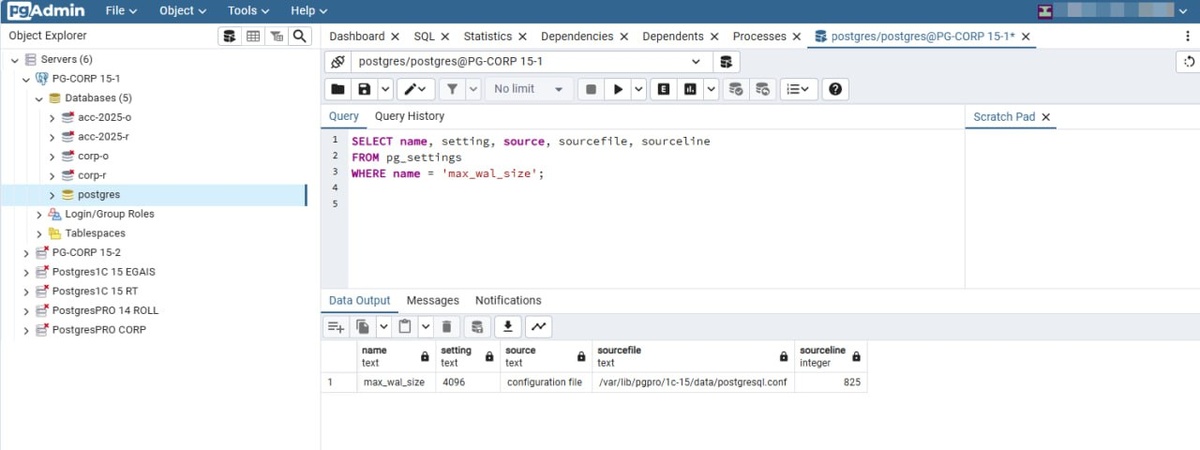The width and height of the screenshot is (1200, 450).
Task: Execute the query with play button
Action: tap(618, 89)
